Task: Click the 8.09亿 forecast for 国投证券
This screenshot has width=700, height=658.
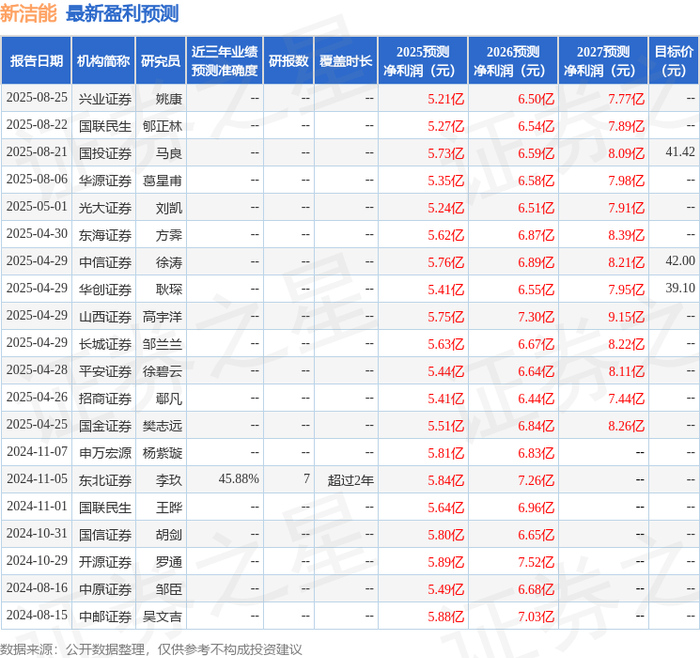Action: pos(626,153)
